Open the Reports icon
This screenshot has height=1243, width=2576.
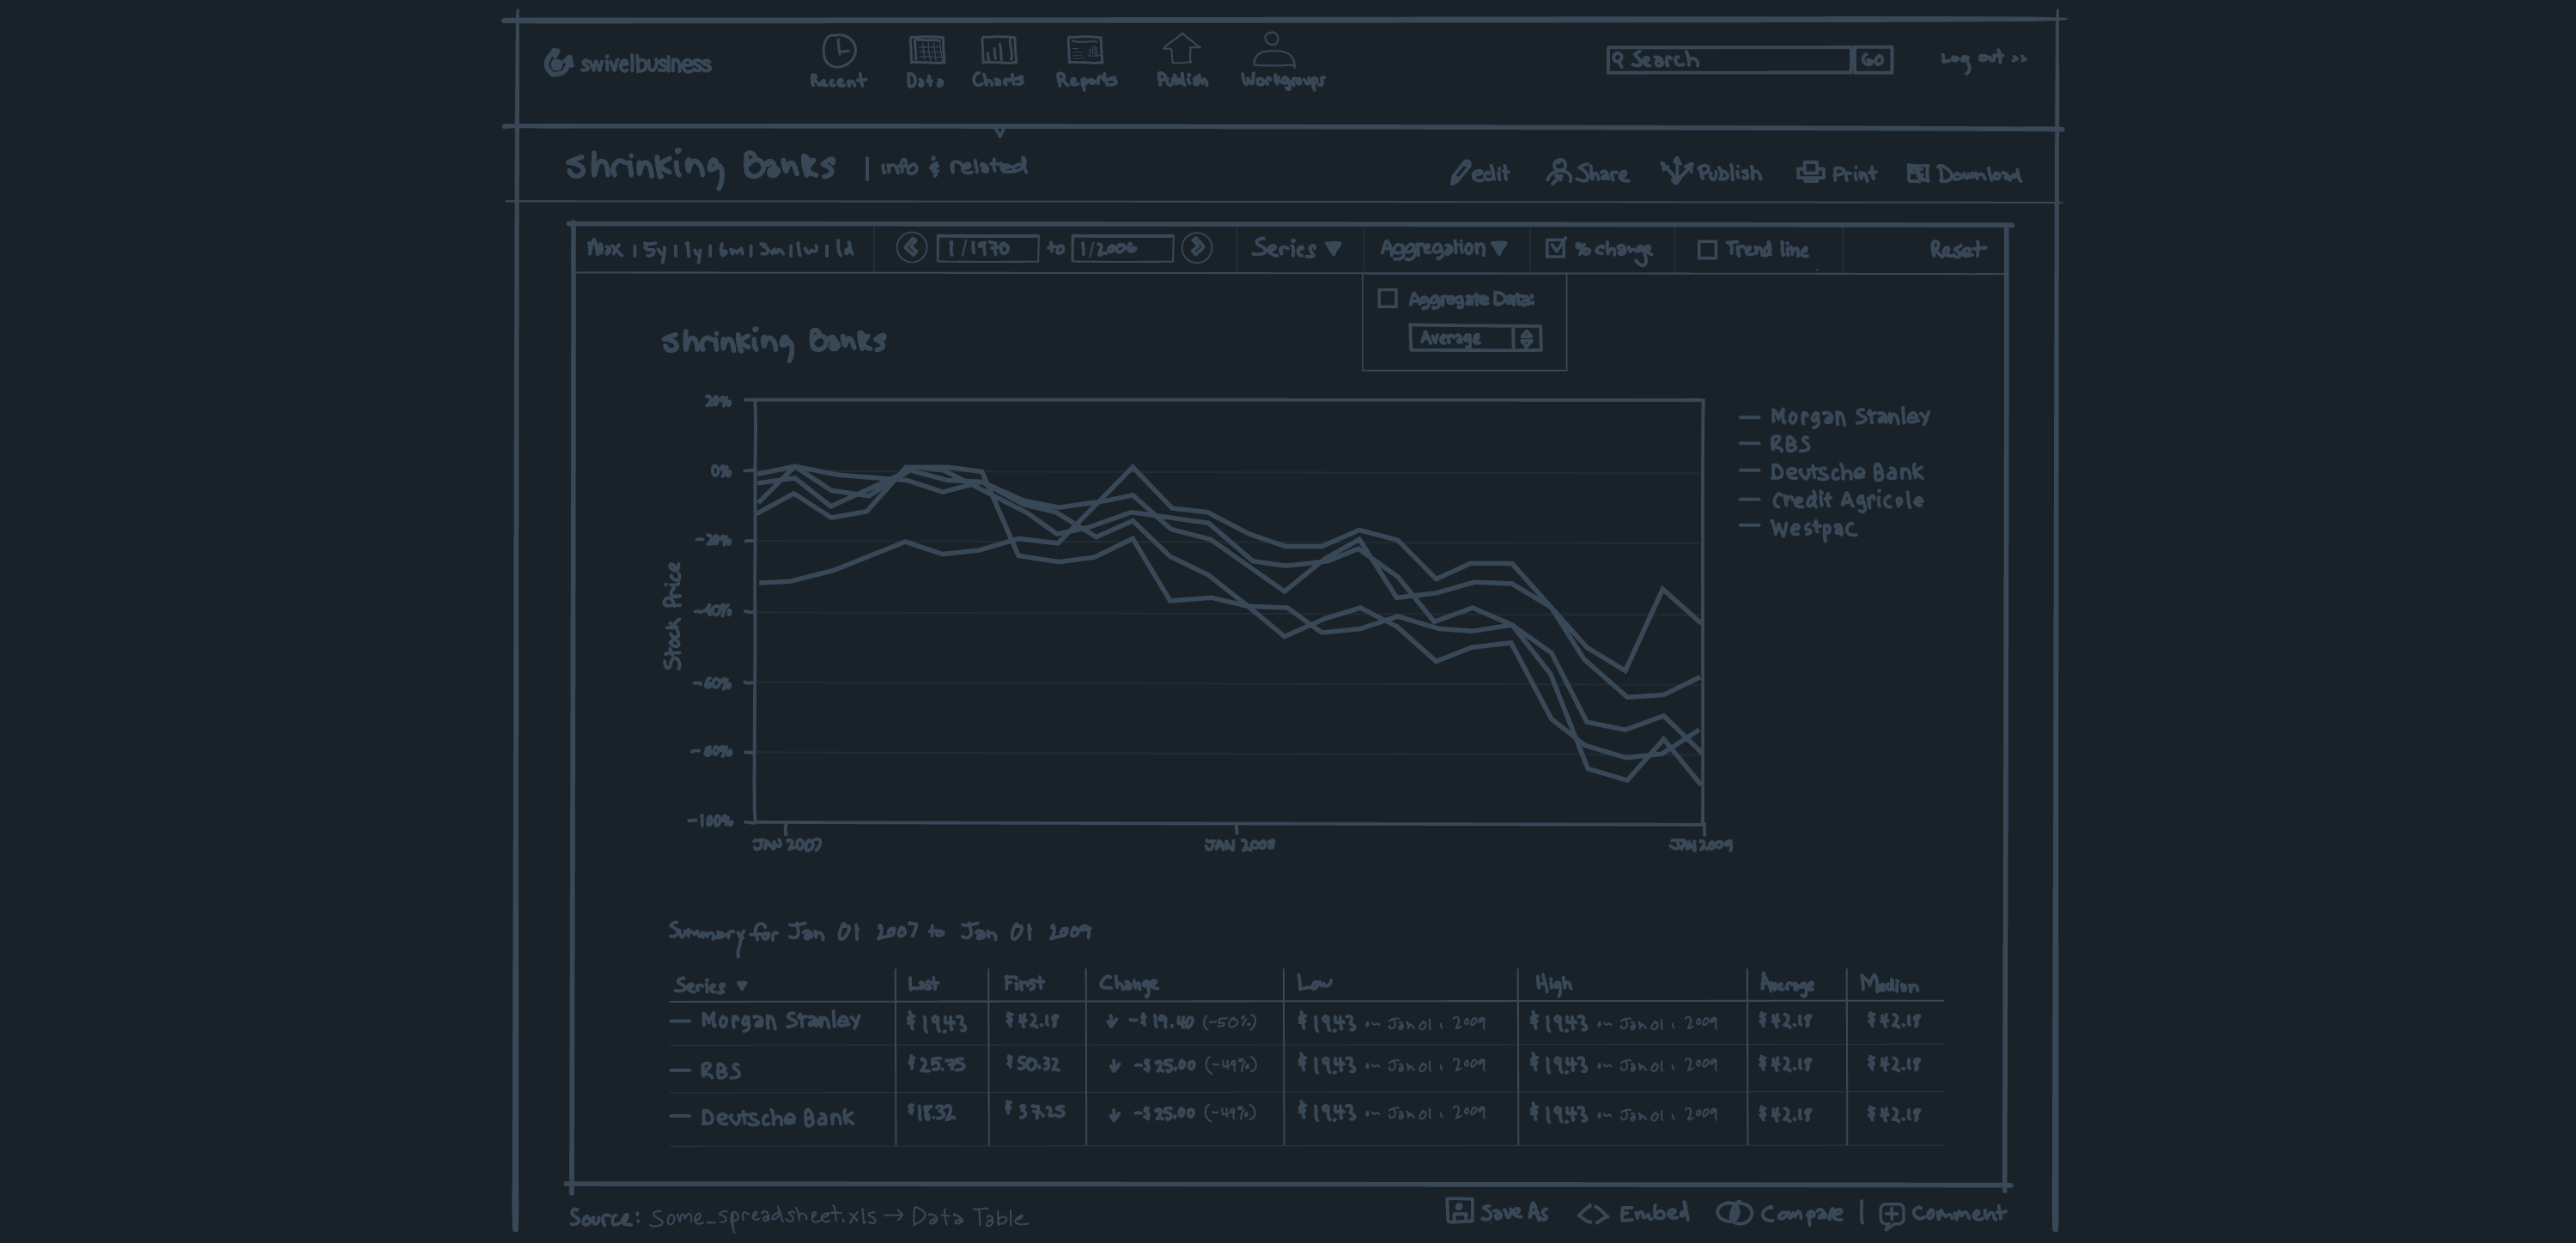pos(1085,50)
